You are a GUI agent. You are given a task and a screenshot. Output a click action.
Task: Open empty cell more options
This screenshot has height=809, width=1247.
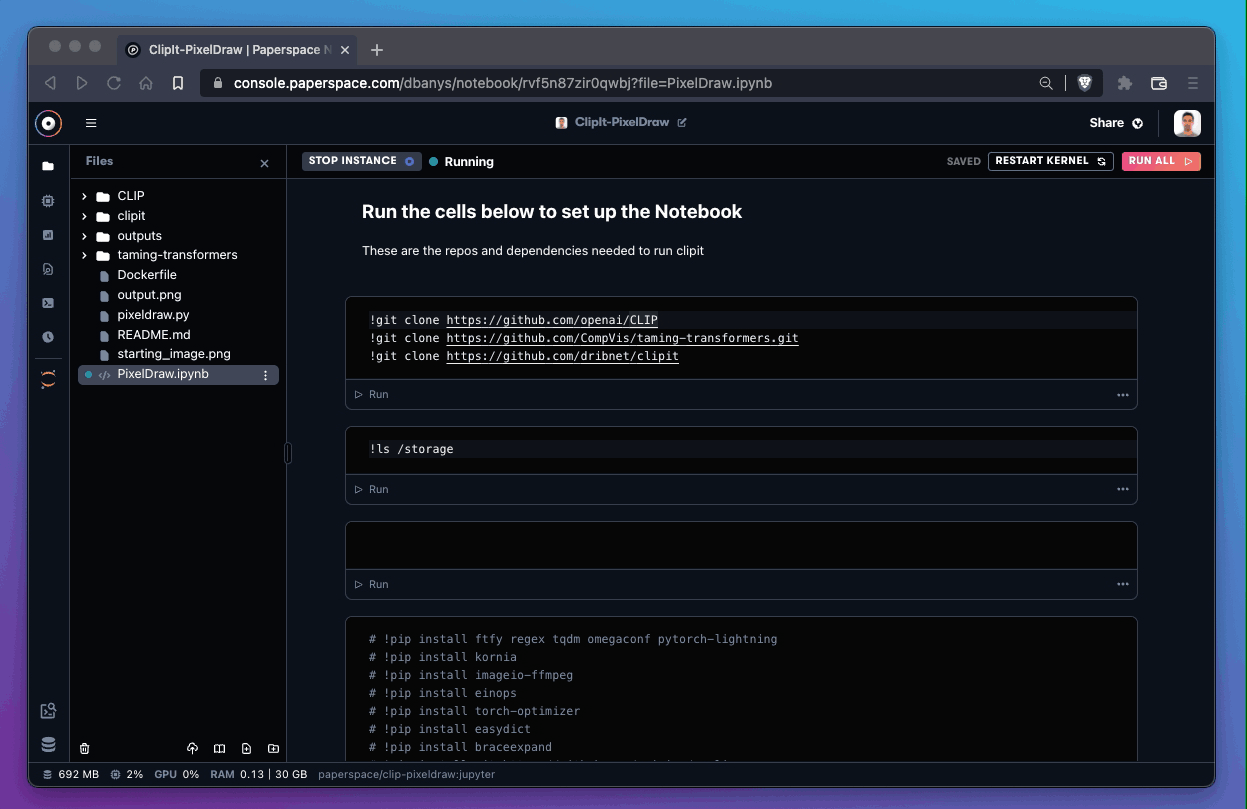pyautogui.click(x=1122, y=585)
